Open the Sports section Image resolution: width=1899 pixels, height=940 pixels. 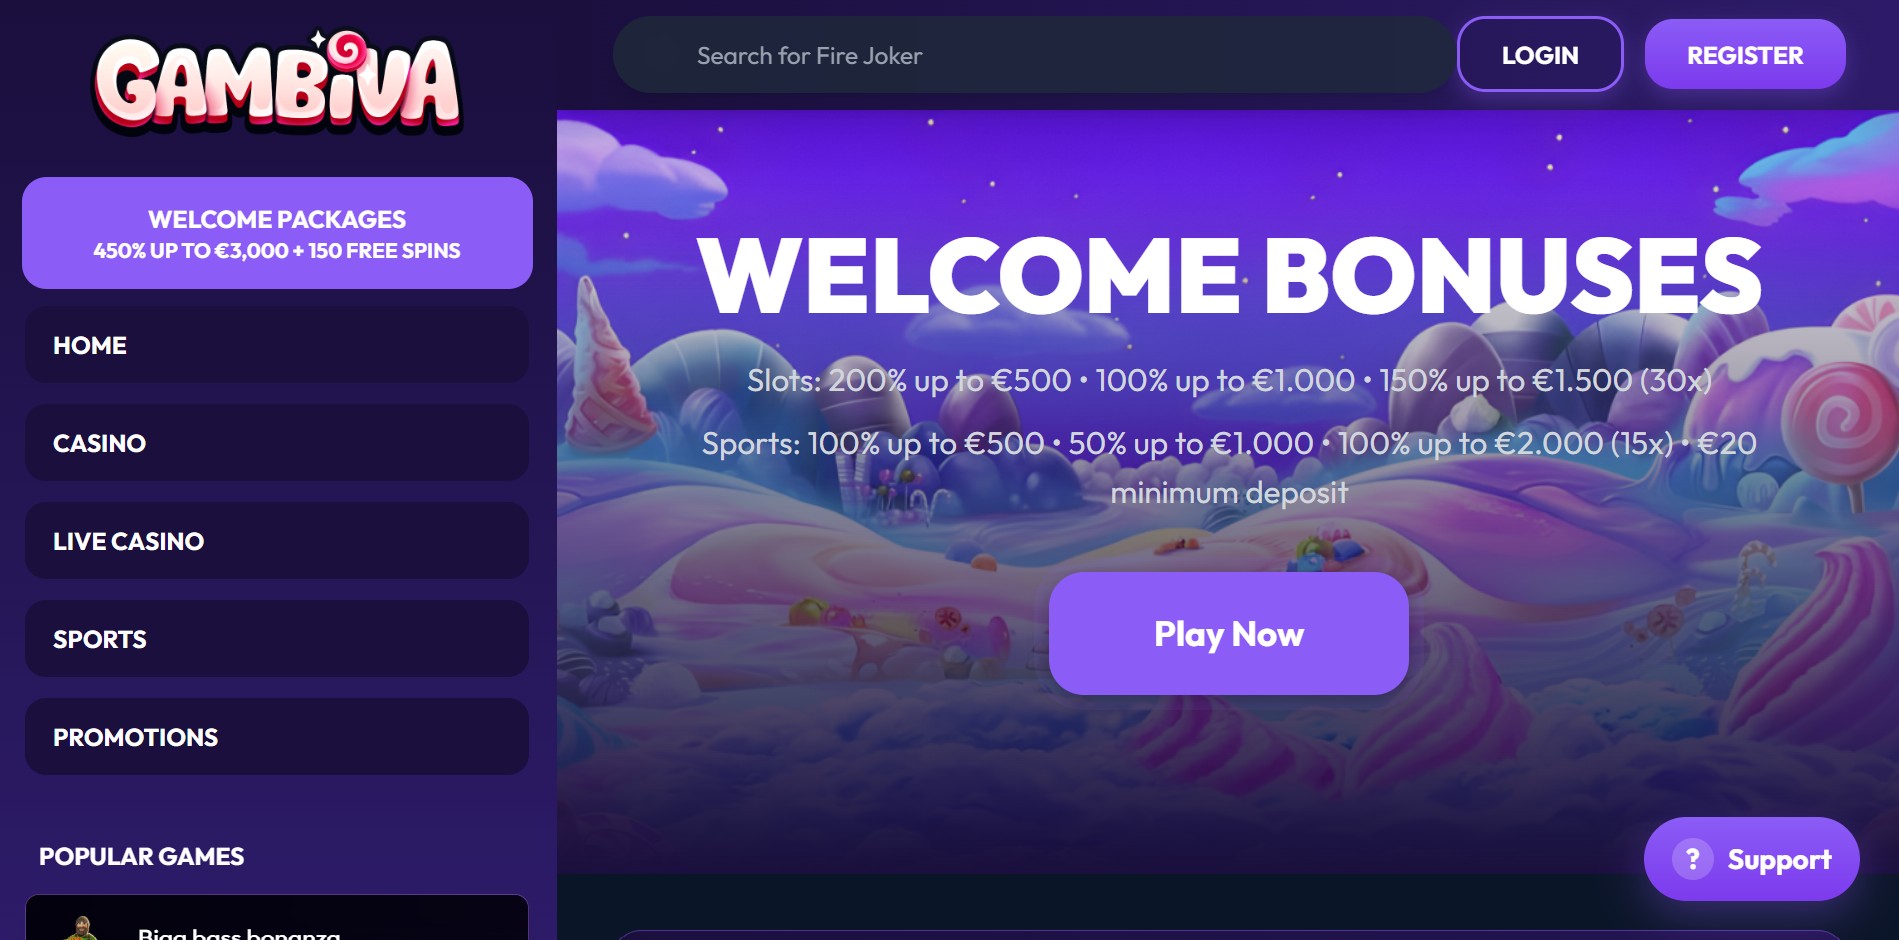coord(277,639)
